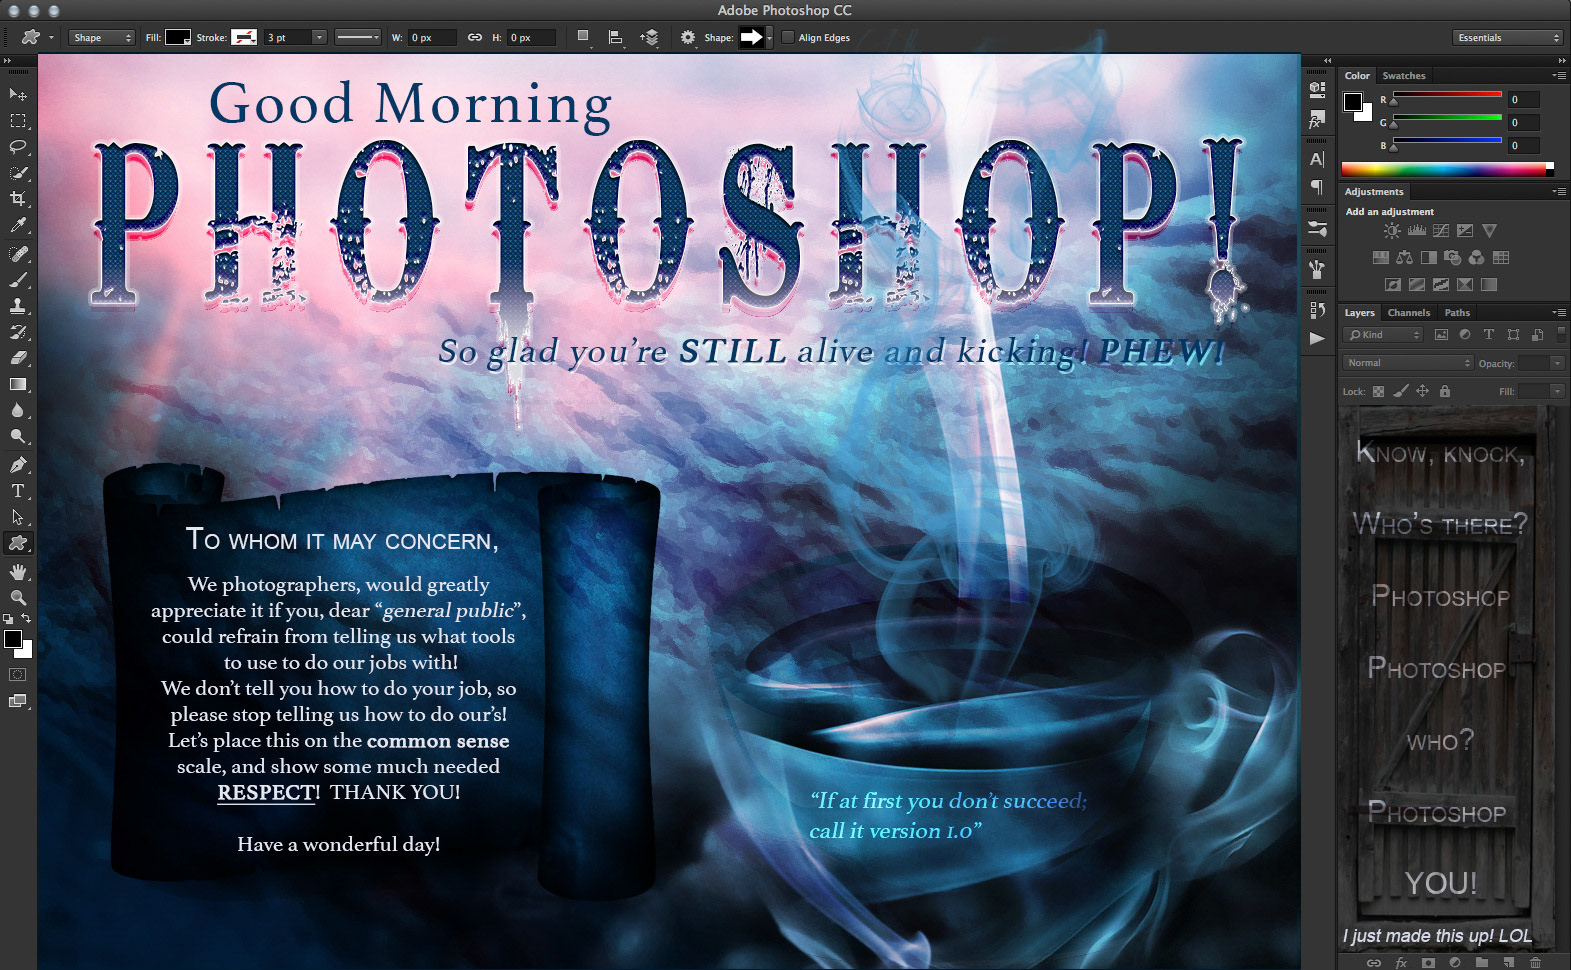Select the Dodge tool

[x=18, y=436]
